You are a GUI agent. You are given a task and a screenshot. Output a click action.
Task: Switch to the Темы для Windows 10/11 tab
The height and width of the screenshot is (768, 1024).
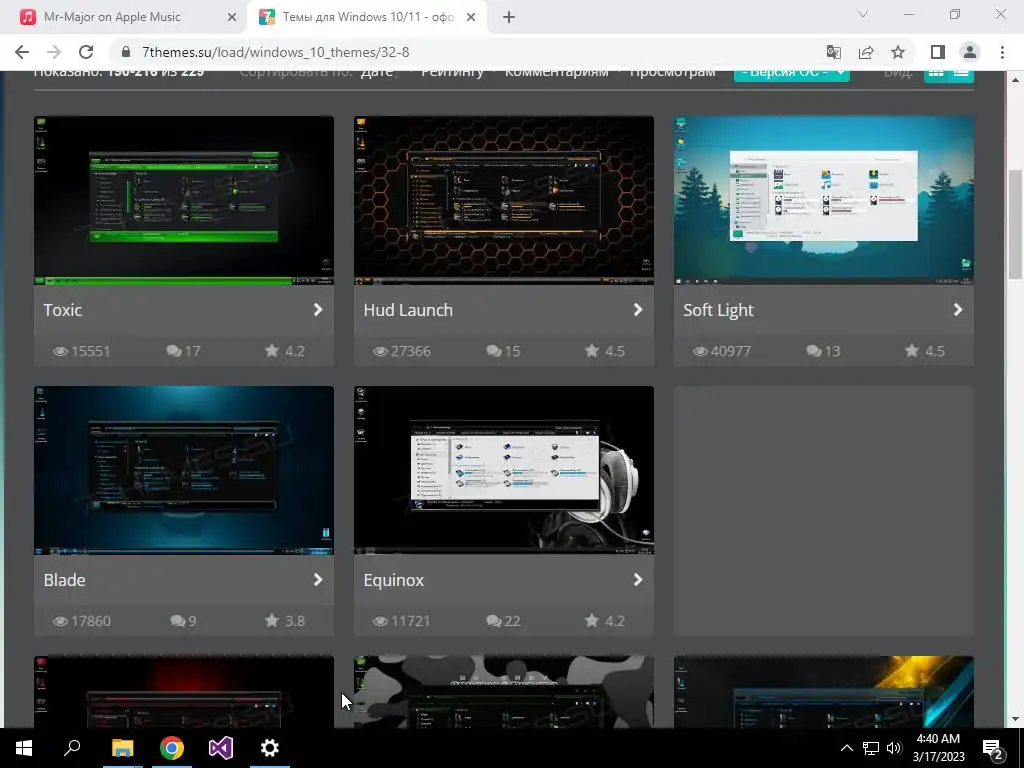pos(368,17)
